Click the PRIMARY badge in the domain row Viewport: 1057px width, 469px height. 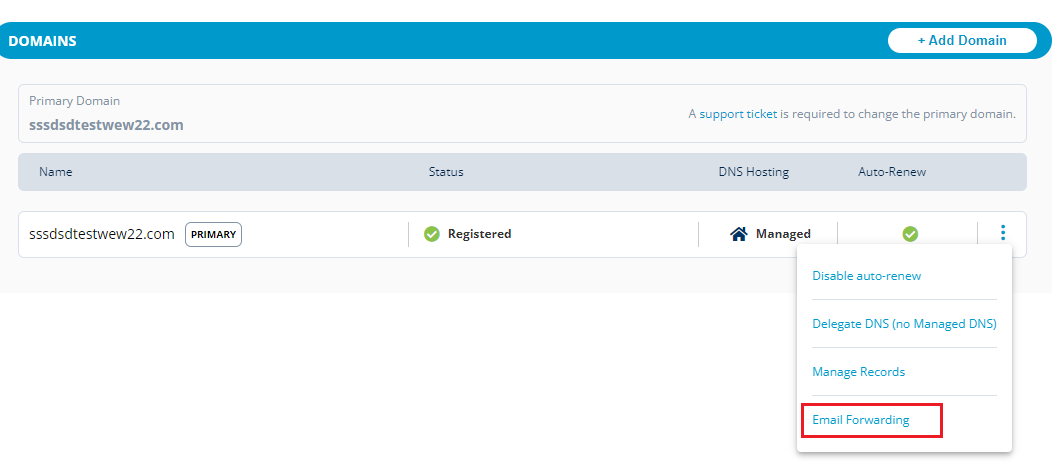[213, 234]
